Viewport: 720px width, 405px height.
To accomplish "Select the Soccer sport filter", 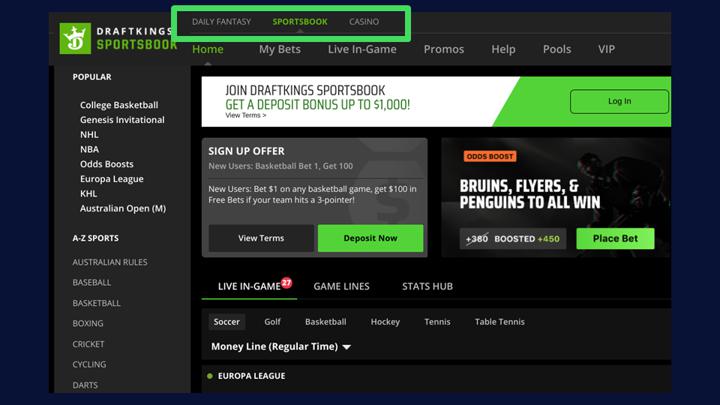I will pos(227,322).
